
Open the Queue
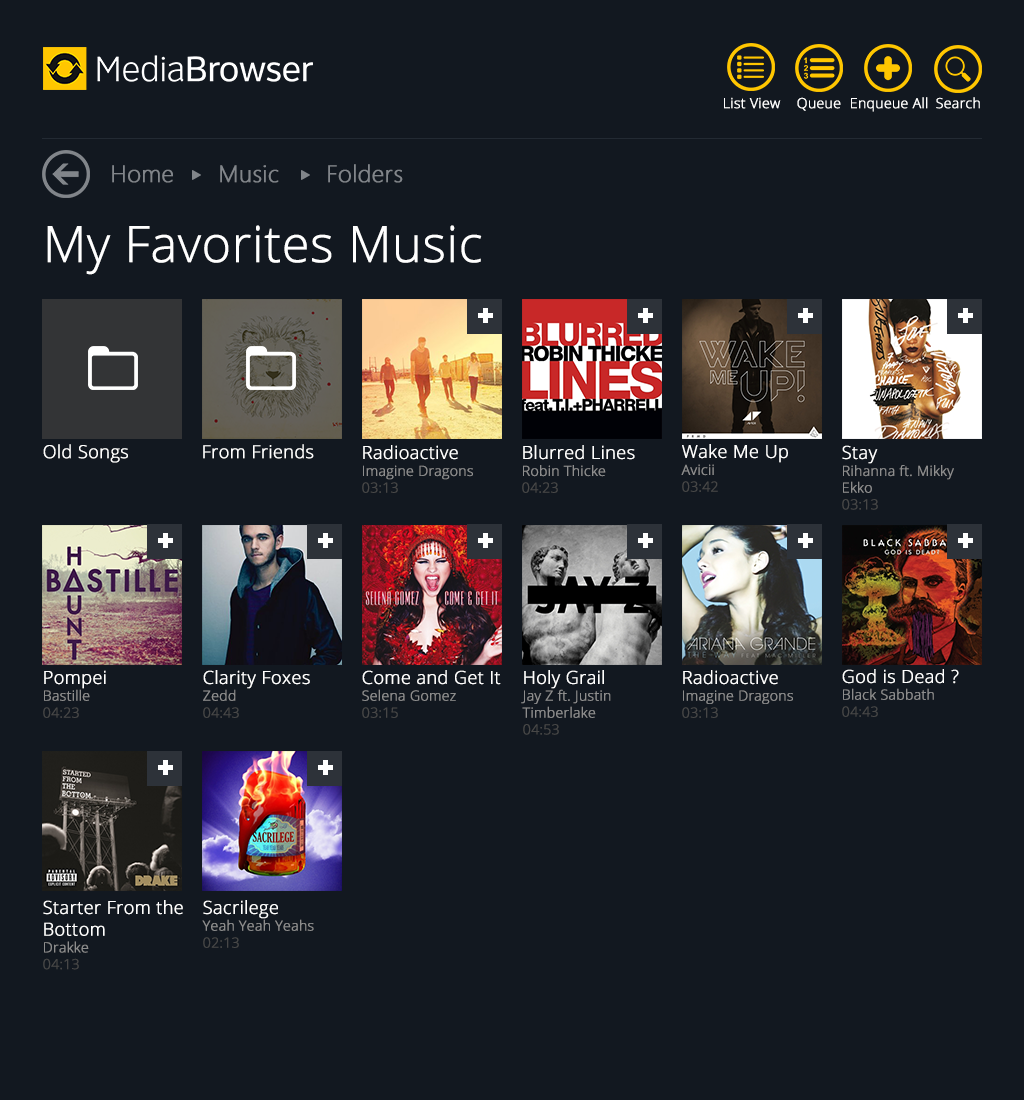tap(818, 77)
